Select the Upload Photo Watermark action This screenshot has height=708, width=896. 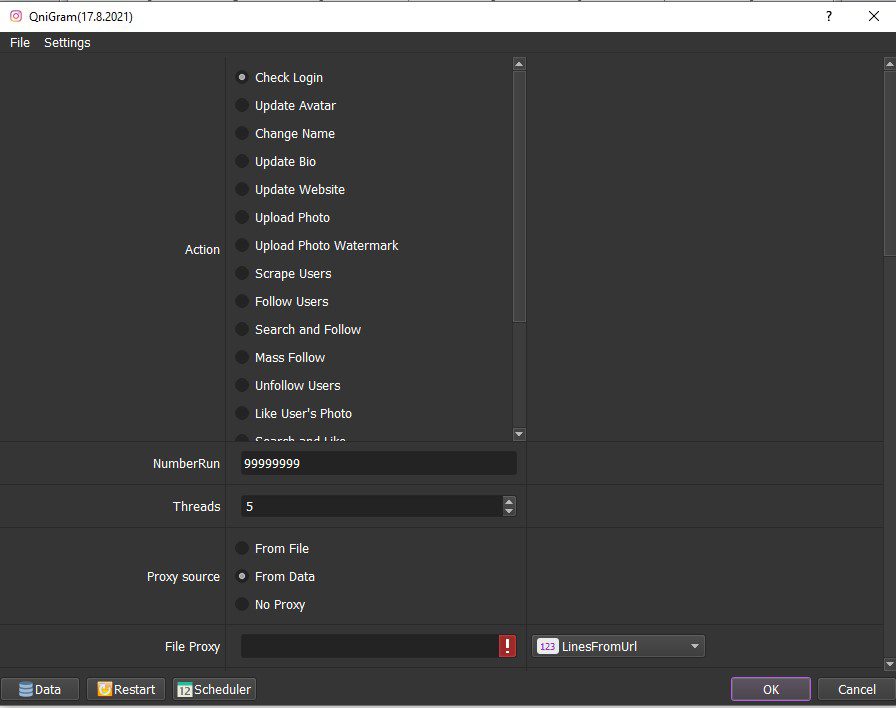(318, 245)
